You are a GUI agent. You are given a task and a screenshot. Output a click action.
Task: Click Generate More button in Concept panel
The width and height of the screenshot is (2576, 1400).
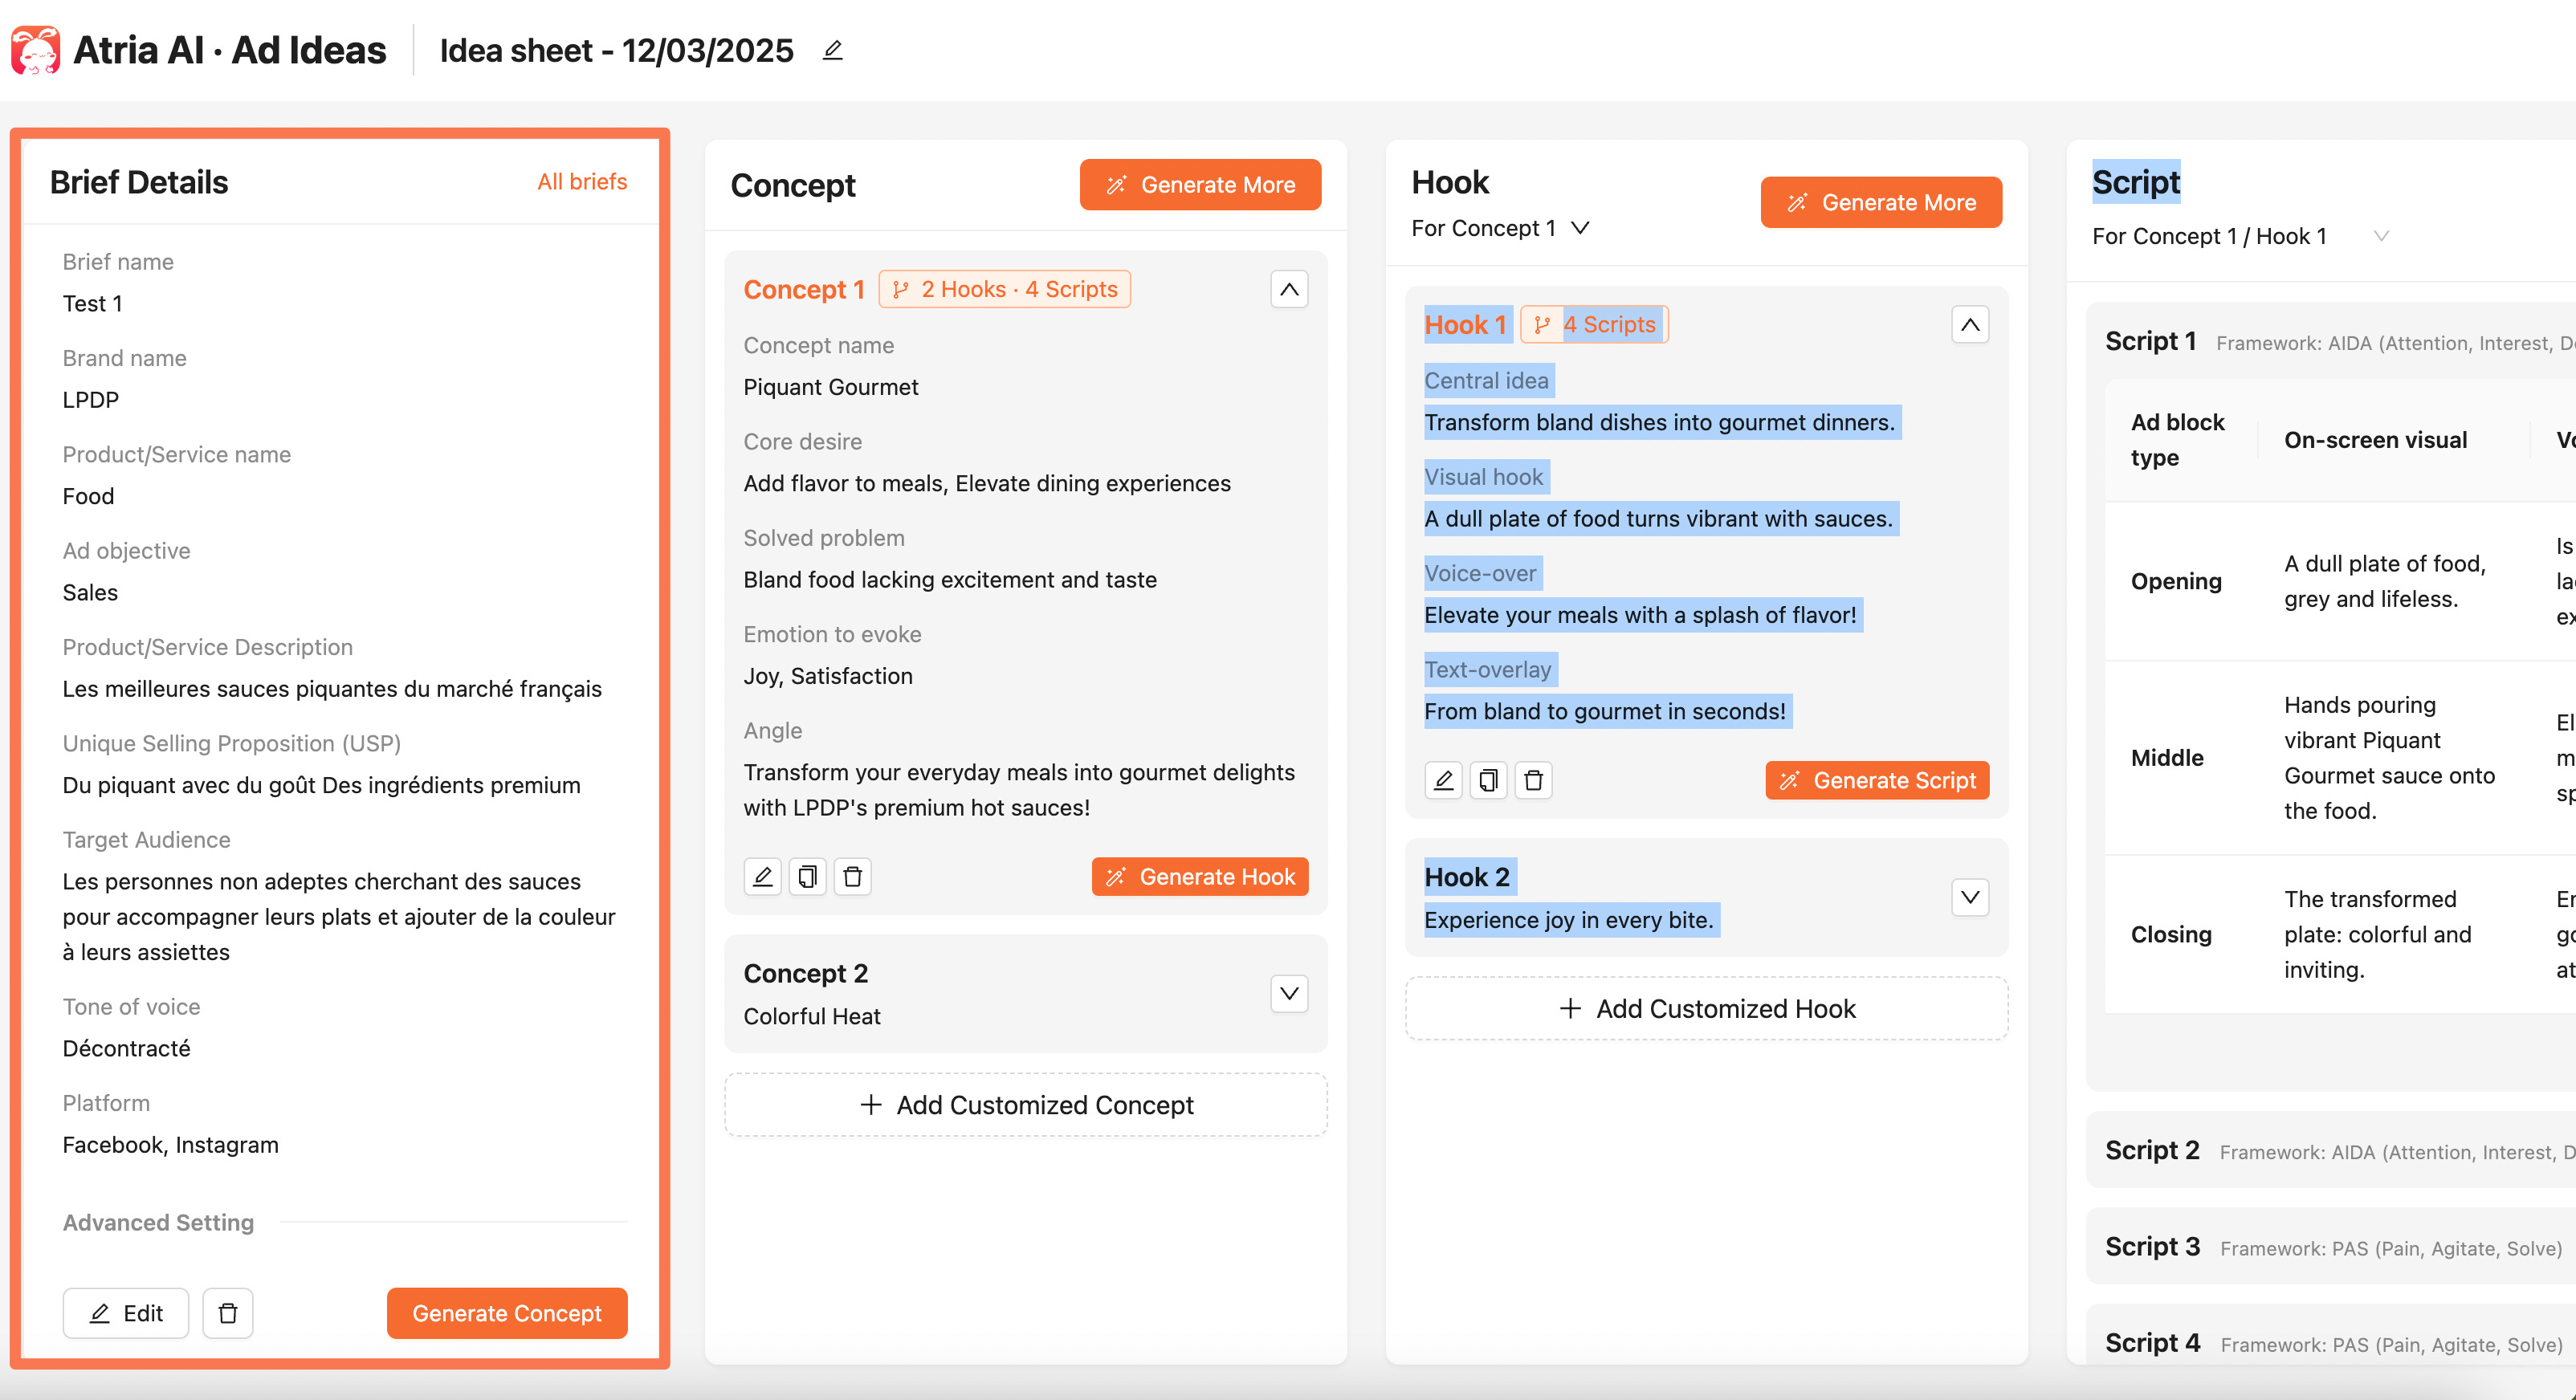(1200, 184)
